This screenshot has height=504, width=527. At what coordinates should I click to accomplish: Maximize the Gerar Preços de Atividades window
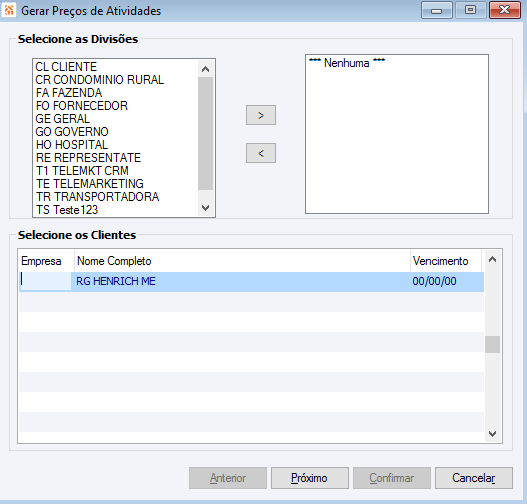point(471,10)
